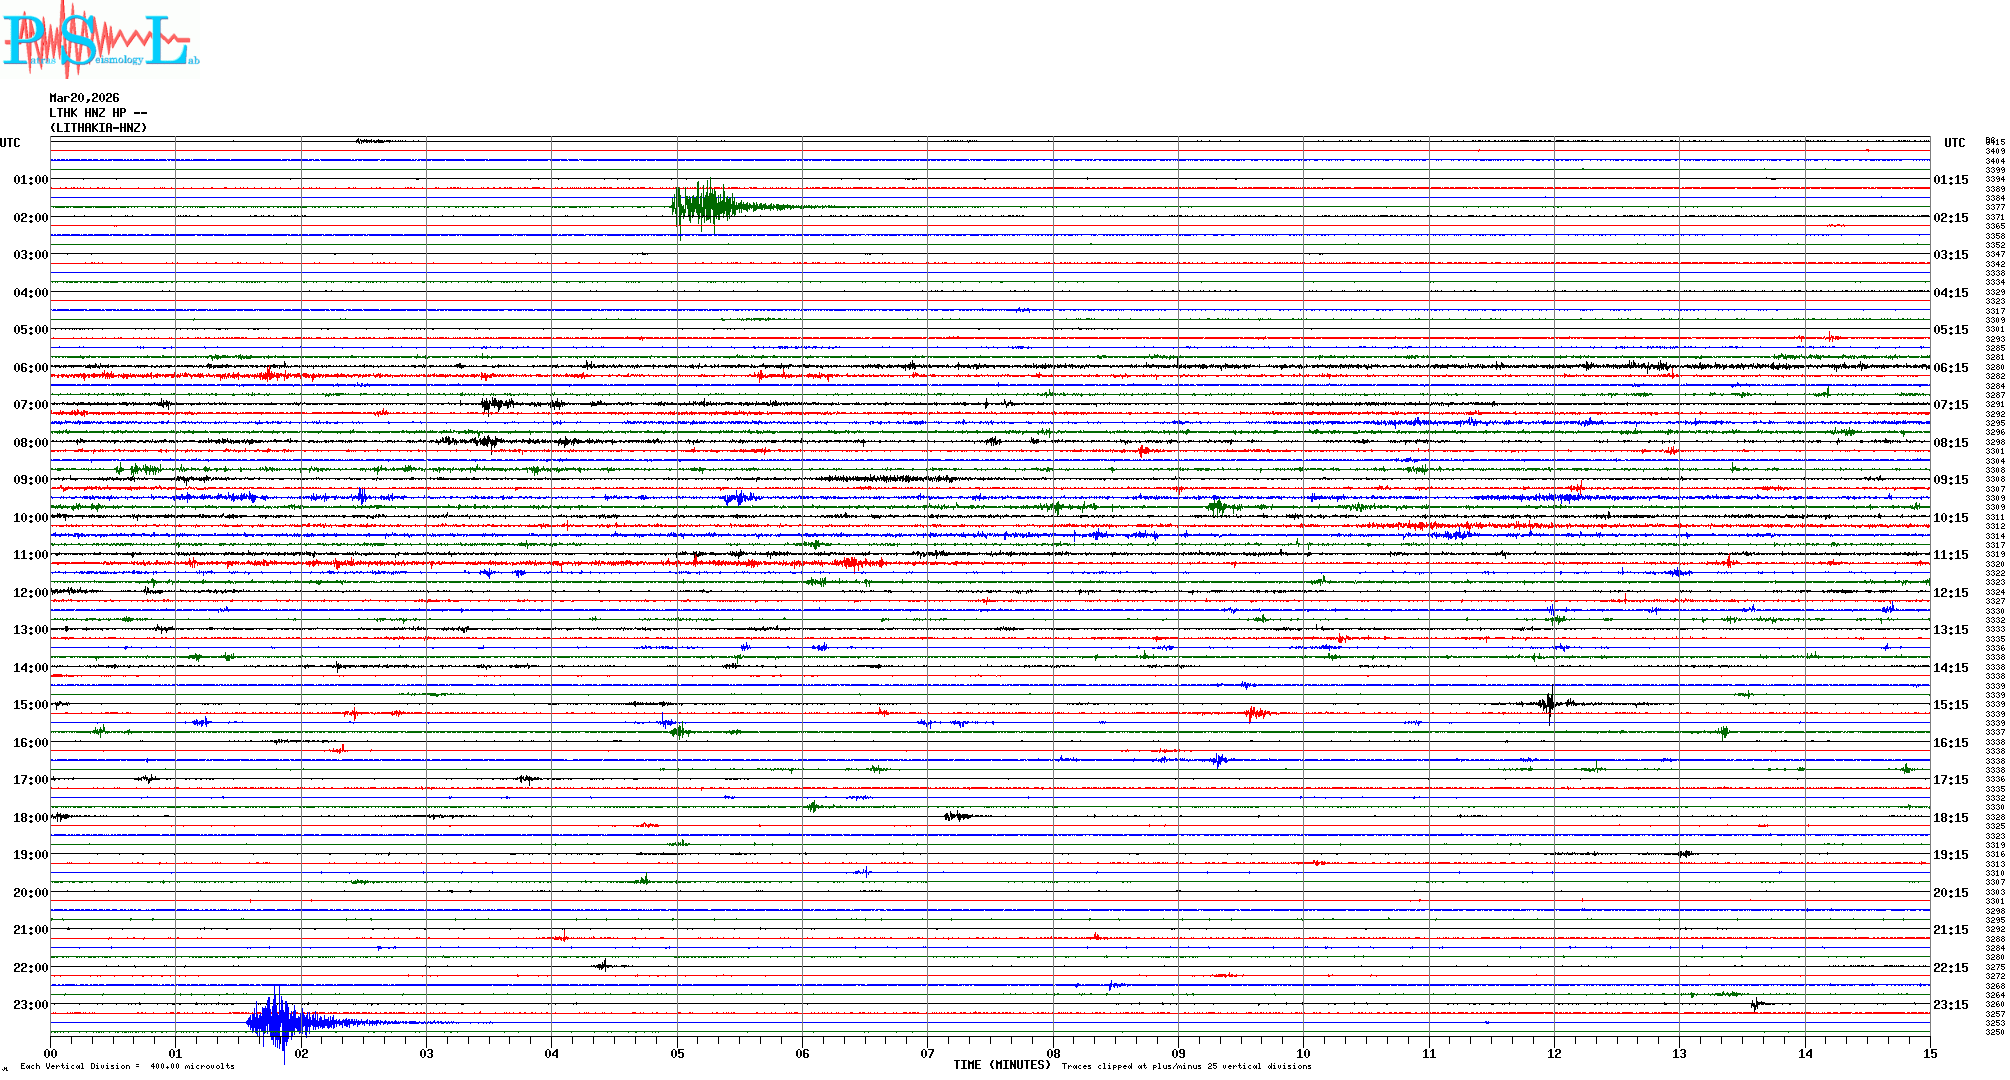Click the Traces clipped at plus/minus note
The height and width of the screenshot is (1080, 2010).
tap(1186, 1066)
